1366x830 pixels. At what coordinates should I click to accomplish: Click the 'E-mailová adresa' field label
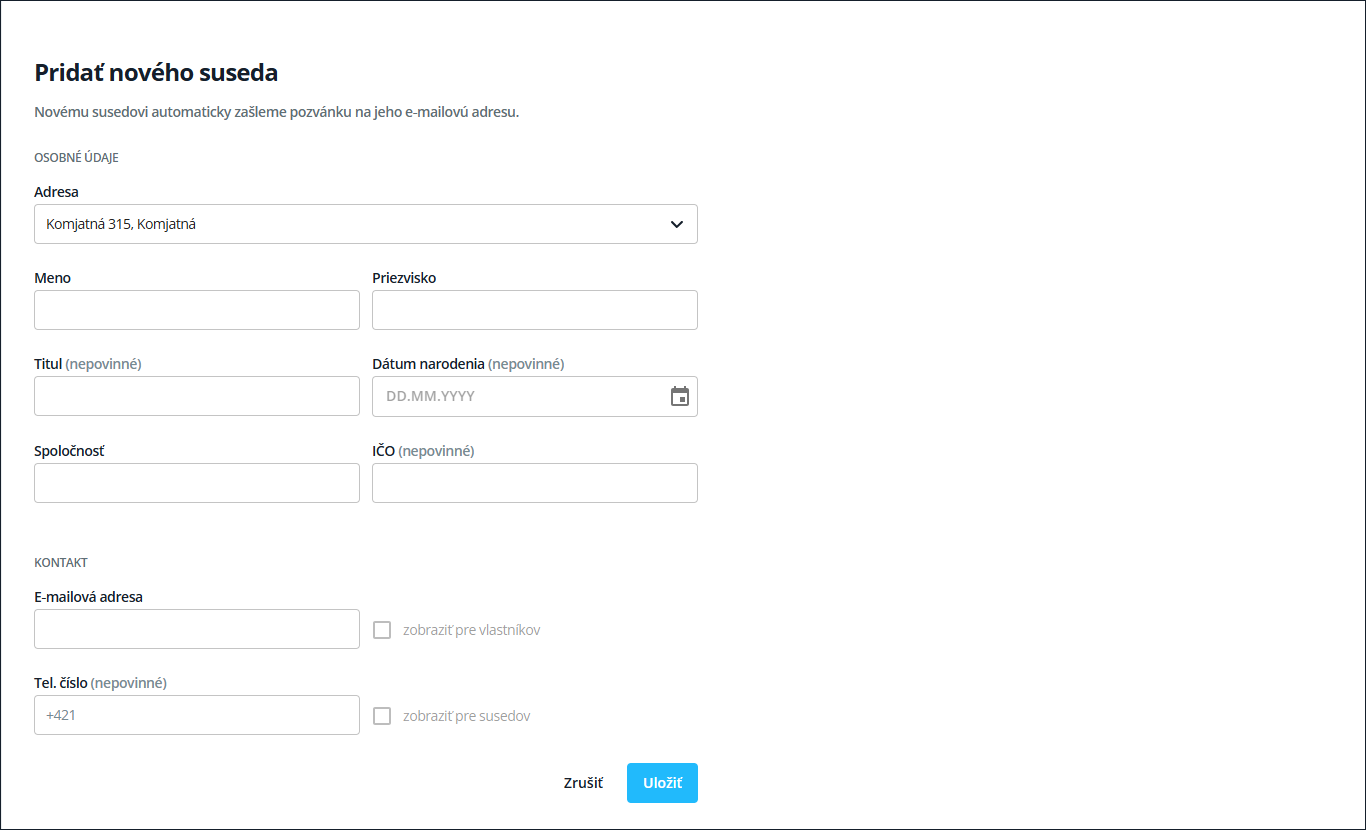click(88, 597)
